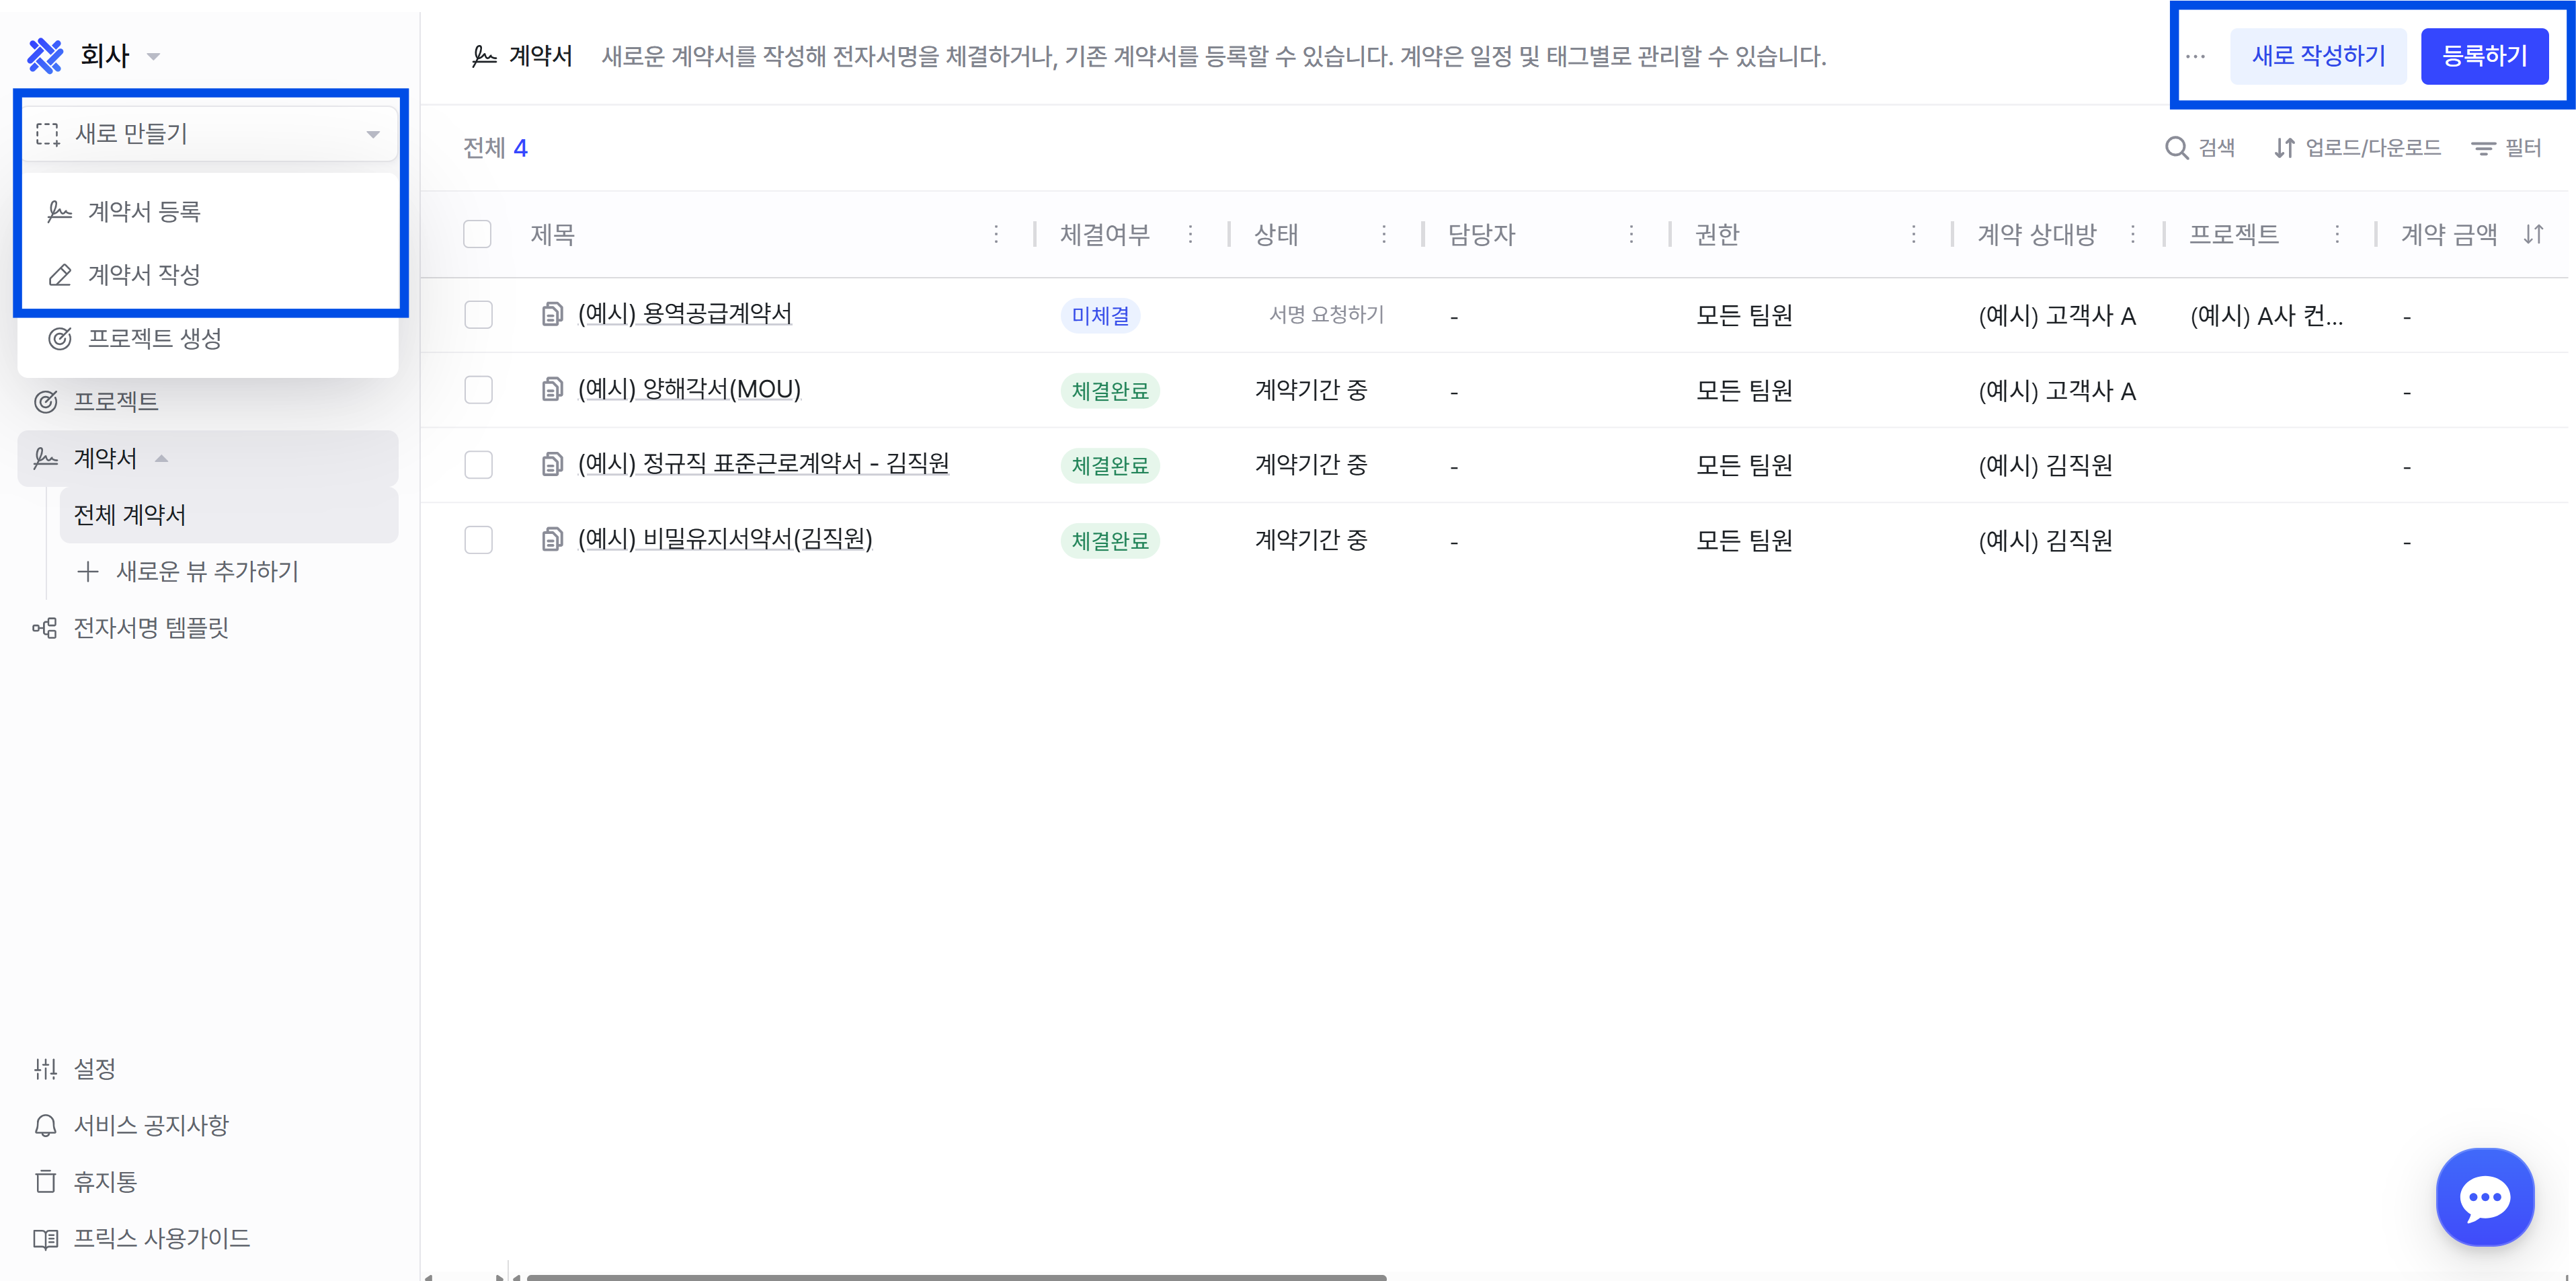The height and width of the screenshot is (1281, 2576).
Task: Click the three-dot more options icon
Action: pyautogui.click(x=2195, y=56)
